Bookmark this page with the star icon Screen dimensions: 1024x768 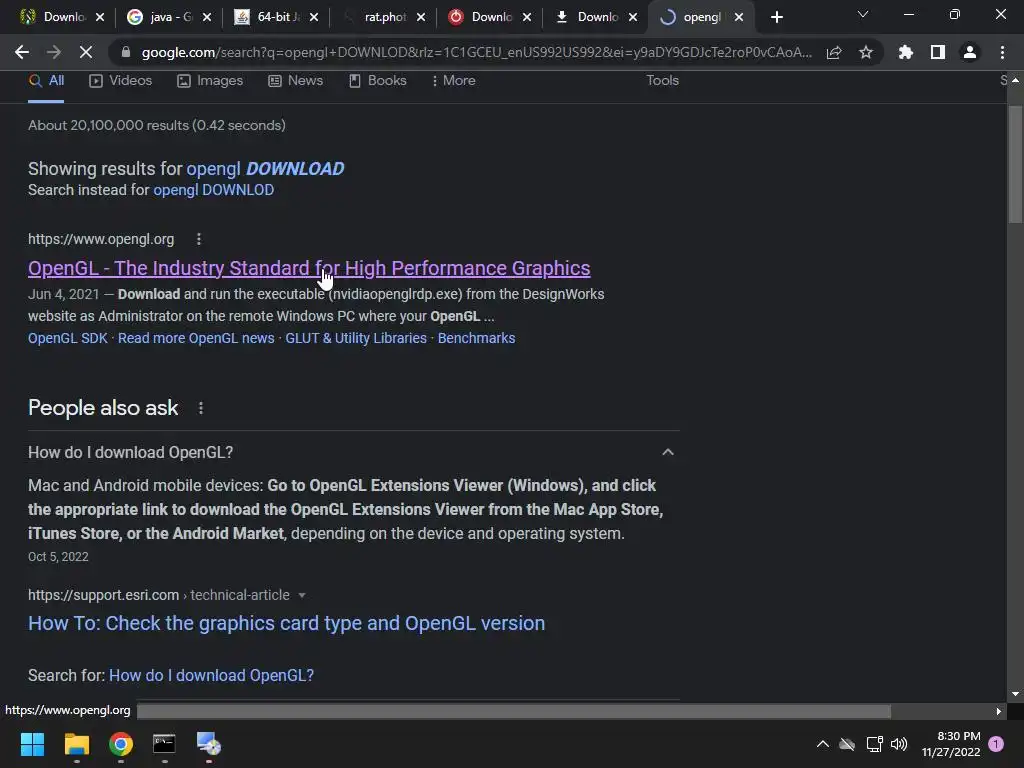pyautogui.click(x=866, y=52)
